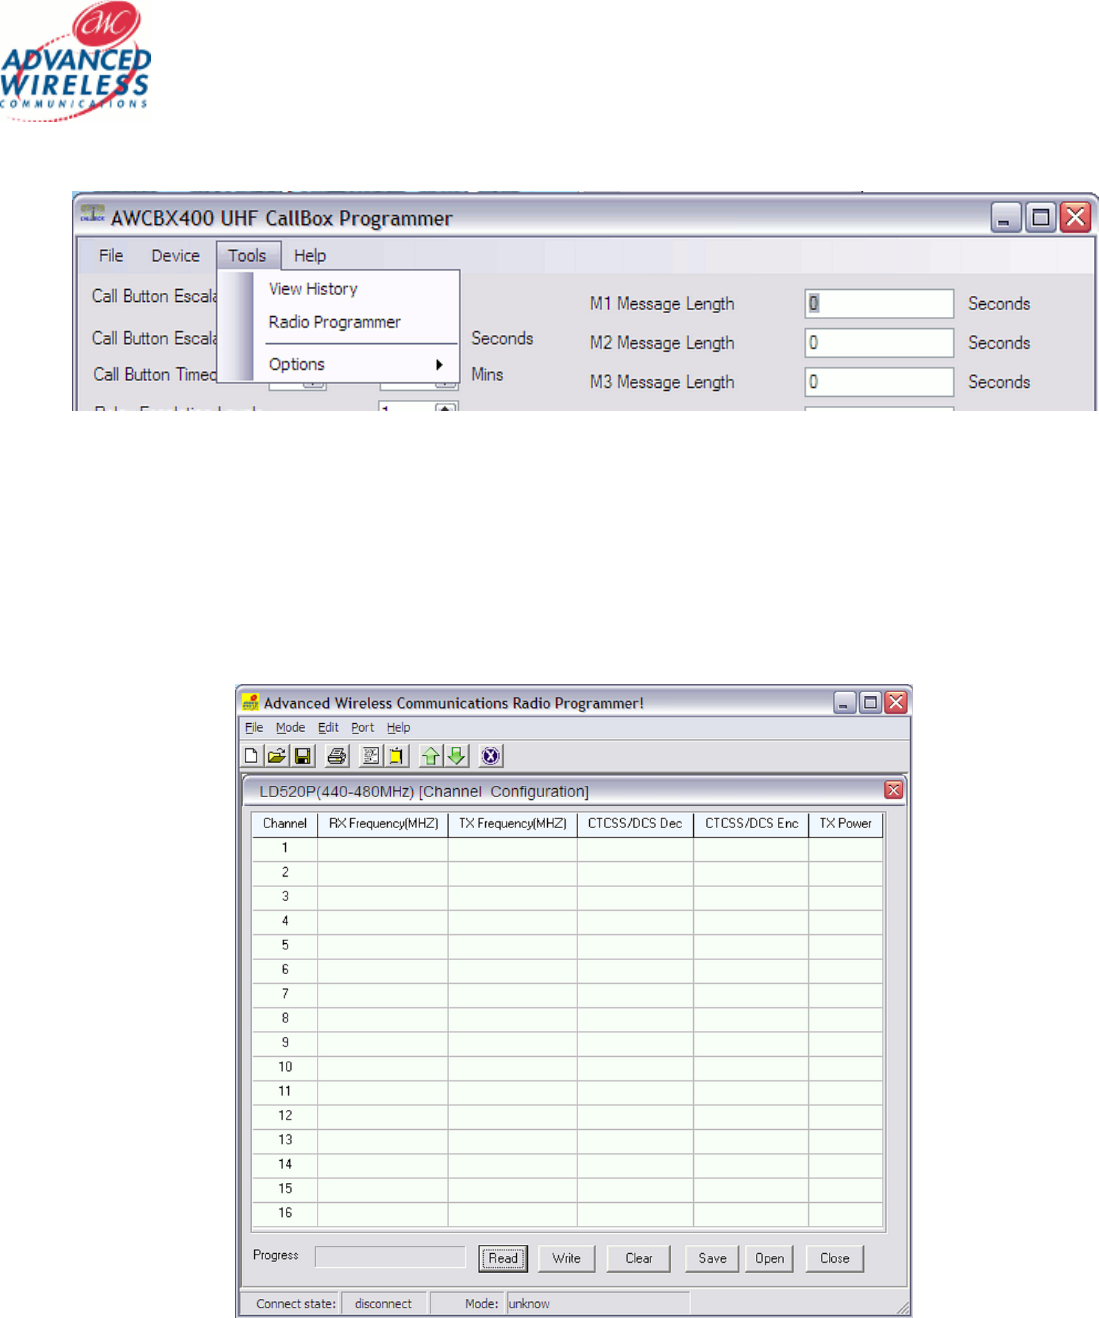Open Device menu in CallBox Programmer
This screenshot has height=1318, width=1099.
click(175, 256)
